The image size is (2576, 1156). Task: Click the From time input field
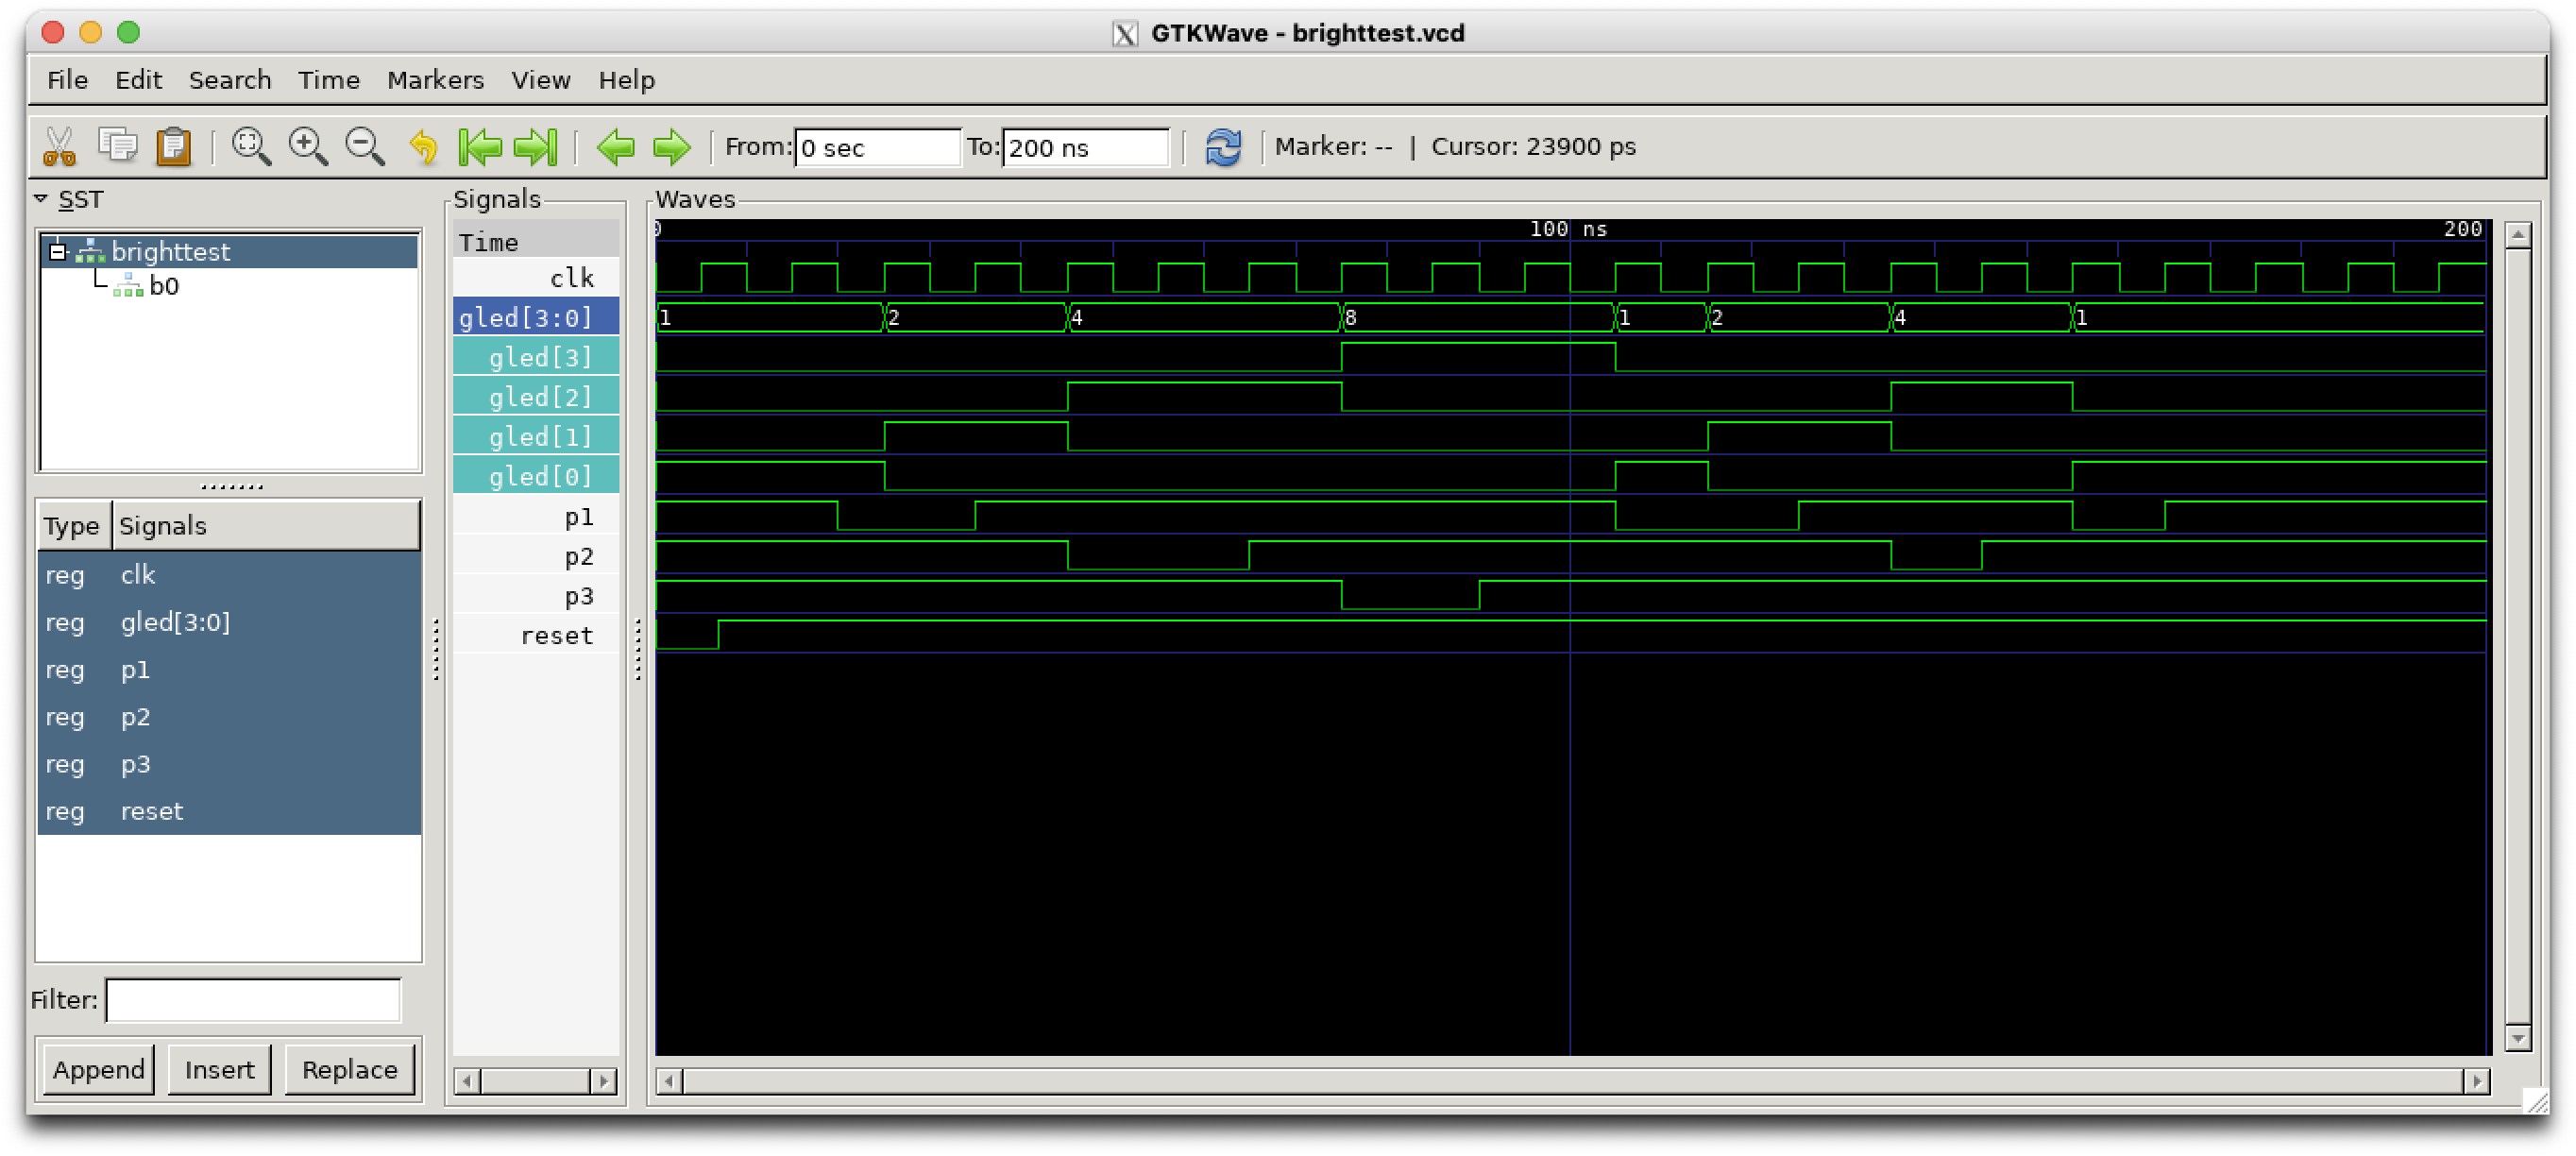tap(877, 147)
